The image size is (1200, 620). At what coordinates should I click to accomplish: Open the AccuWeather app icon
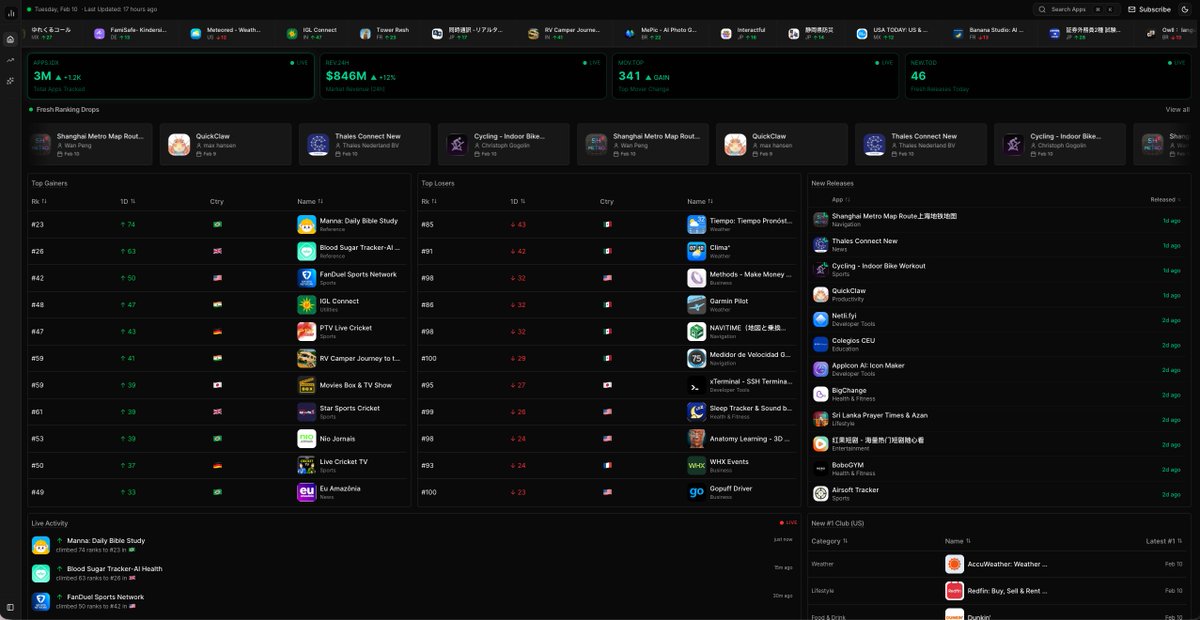954,564
